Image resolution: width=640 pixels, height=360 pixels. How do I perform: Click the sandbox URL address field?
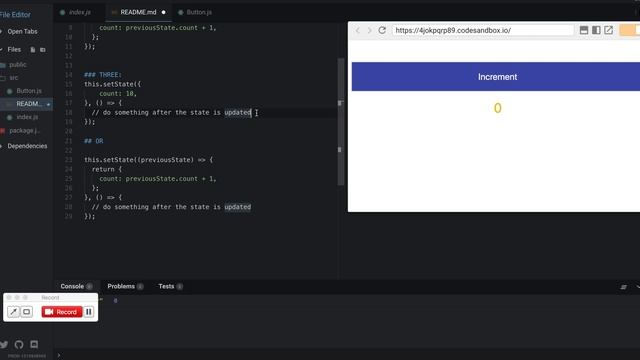(x=483, y=30)
